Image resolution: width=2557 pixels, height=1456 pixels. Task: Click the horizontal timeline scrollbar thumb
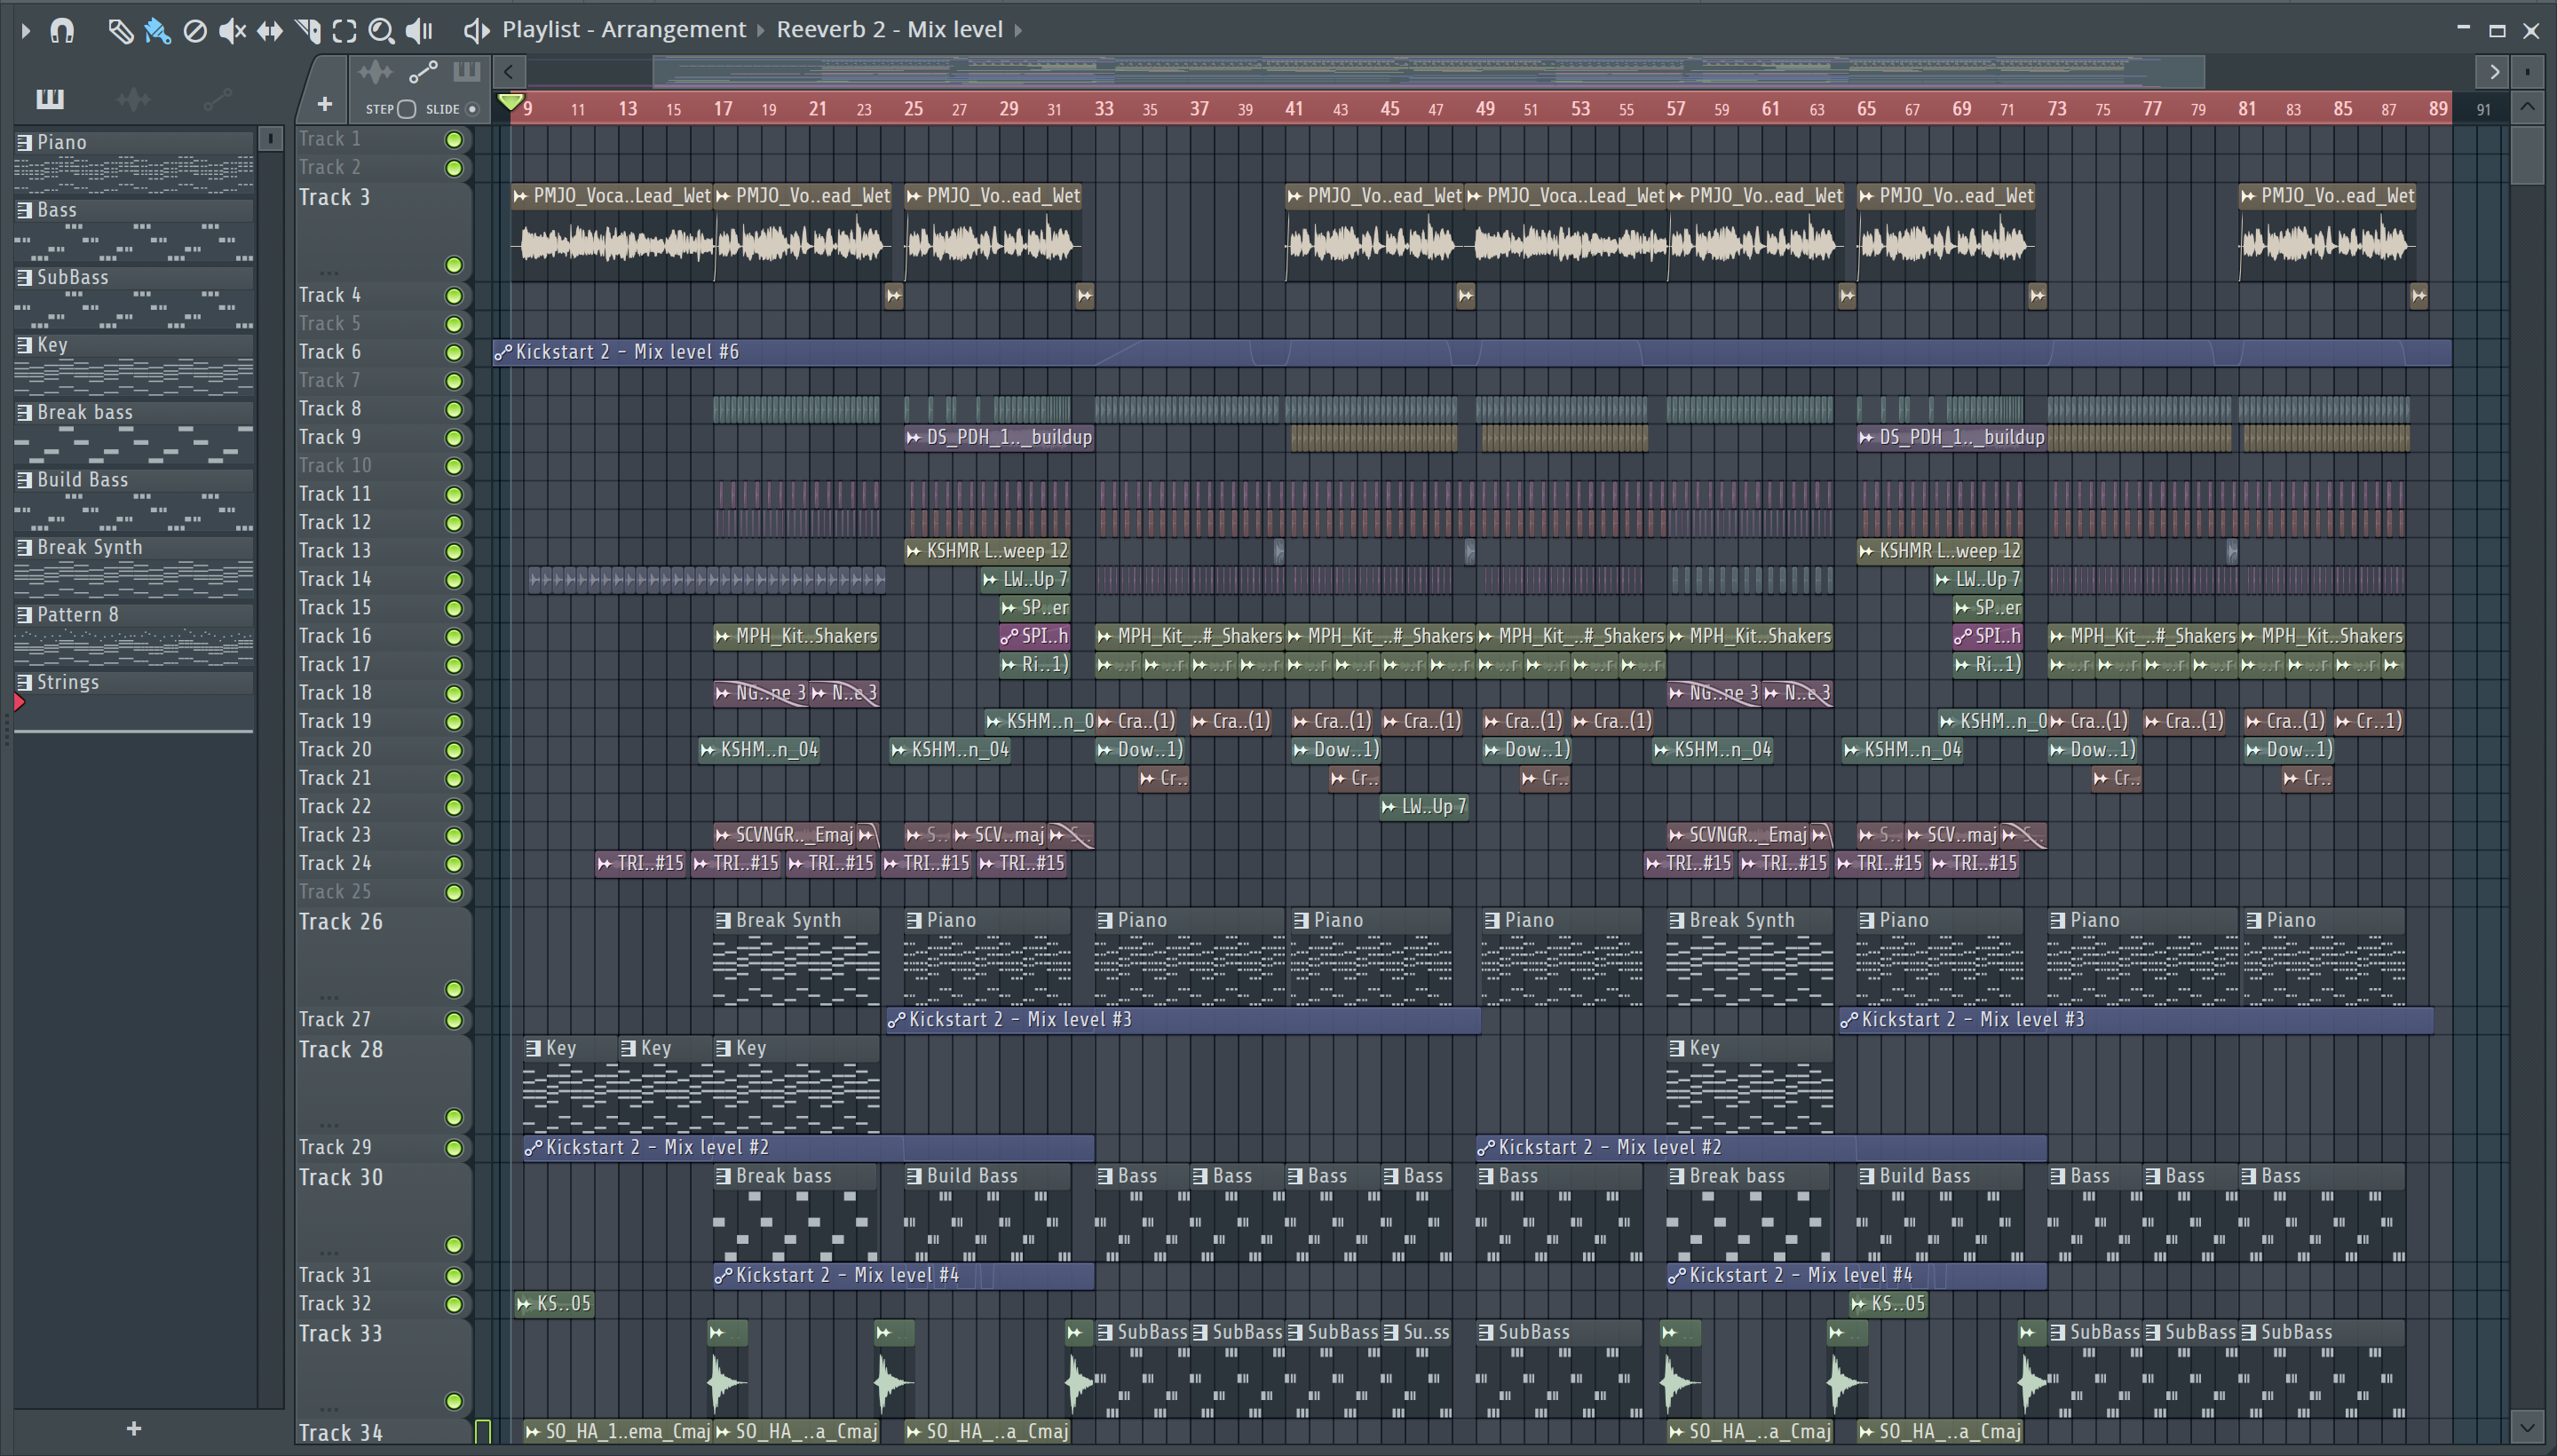tap(1428, 71)
